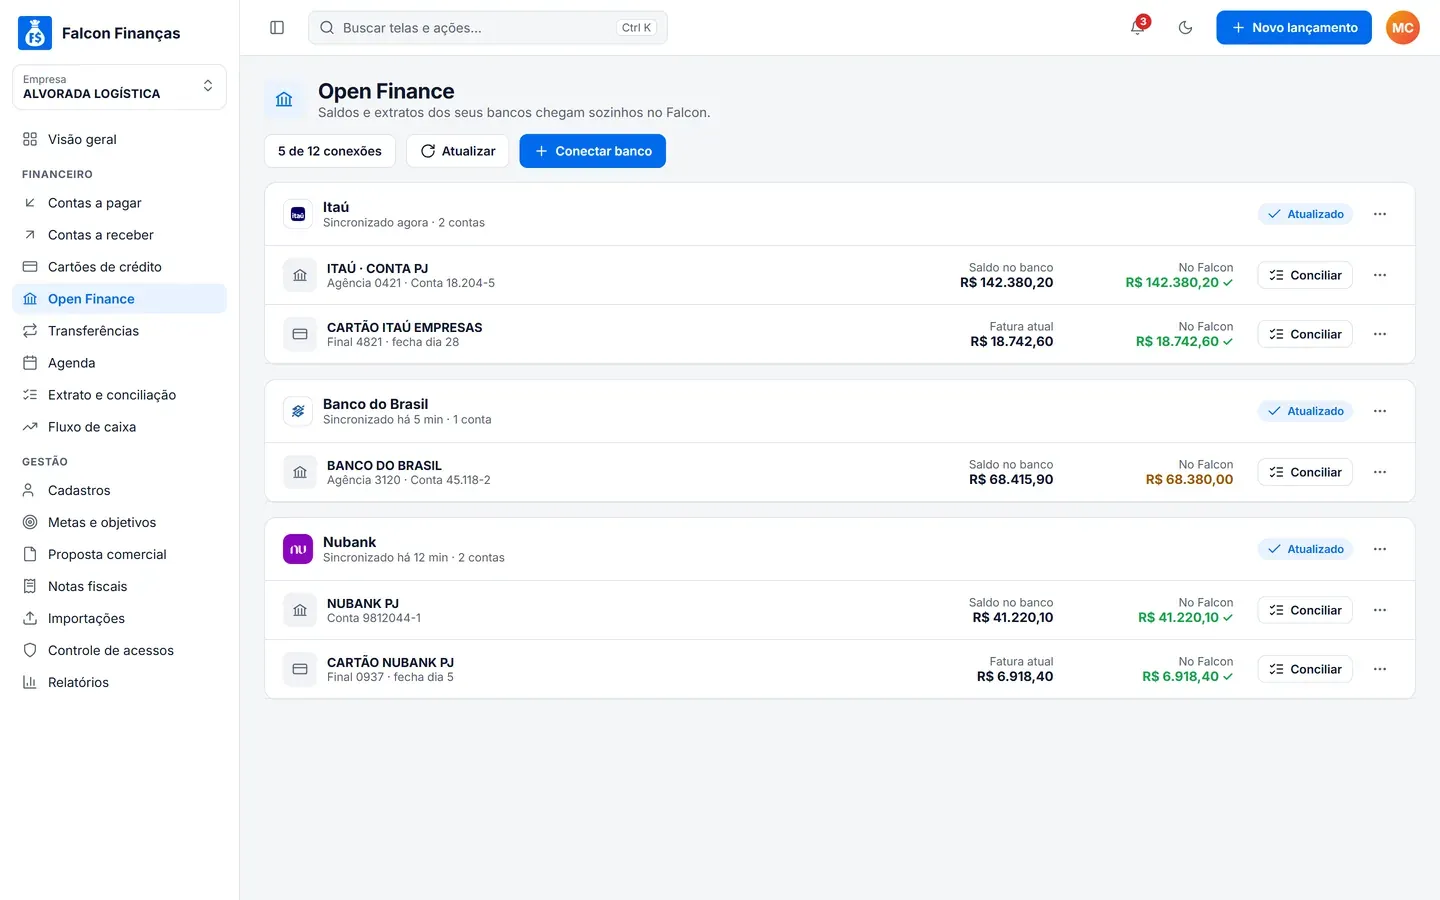This screenshot has height=900, width=1440.
Task: Click Conectar banco button
Action: point(593,151)
